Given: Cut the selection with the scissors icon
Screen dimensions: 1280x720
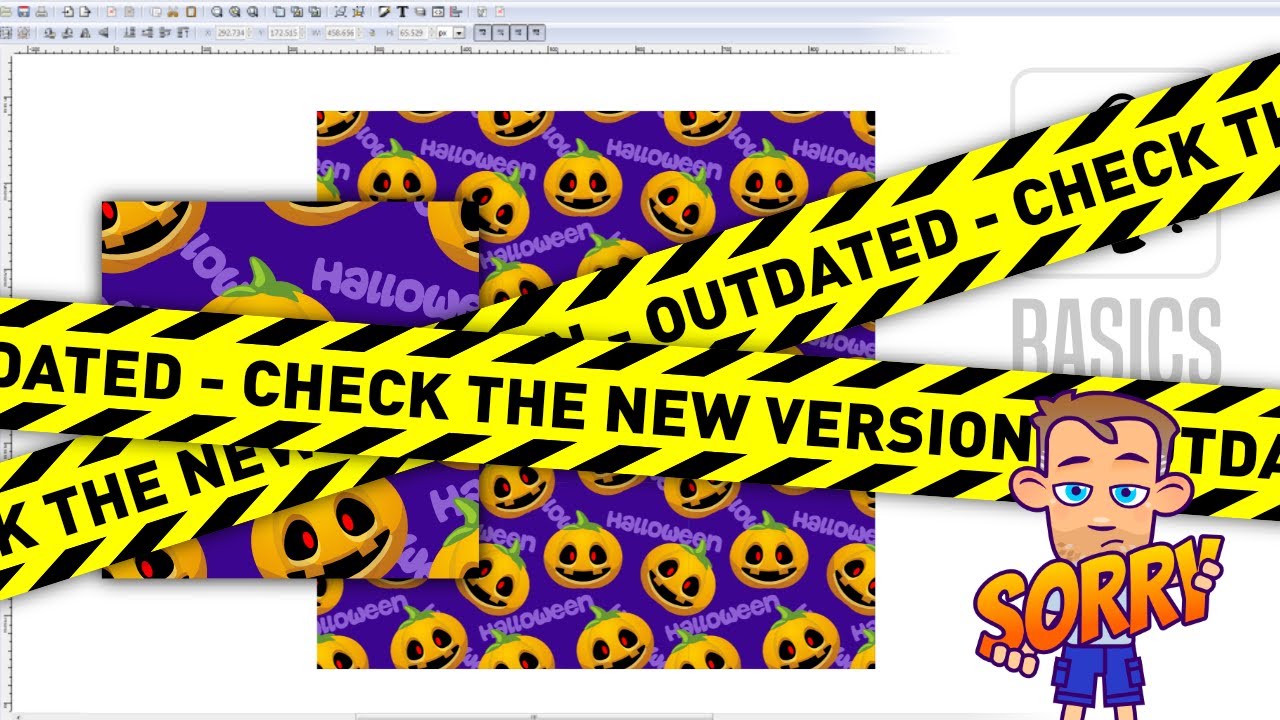Looking at the screenshot, I should (173, 12).
